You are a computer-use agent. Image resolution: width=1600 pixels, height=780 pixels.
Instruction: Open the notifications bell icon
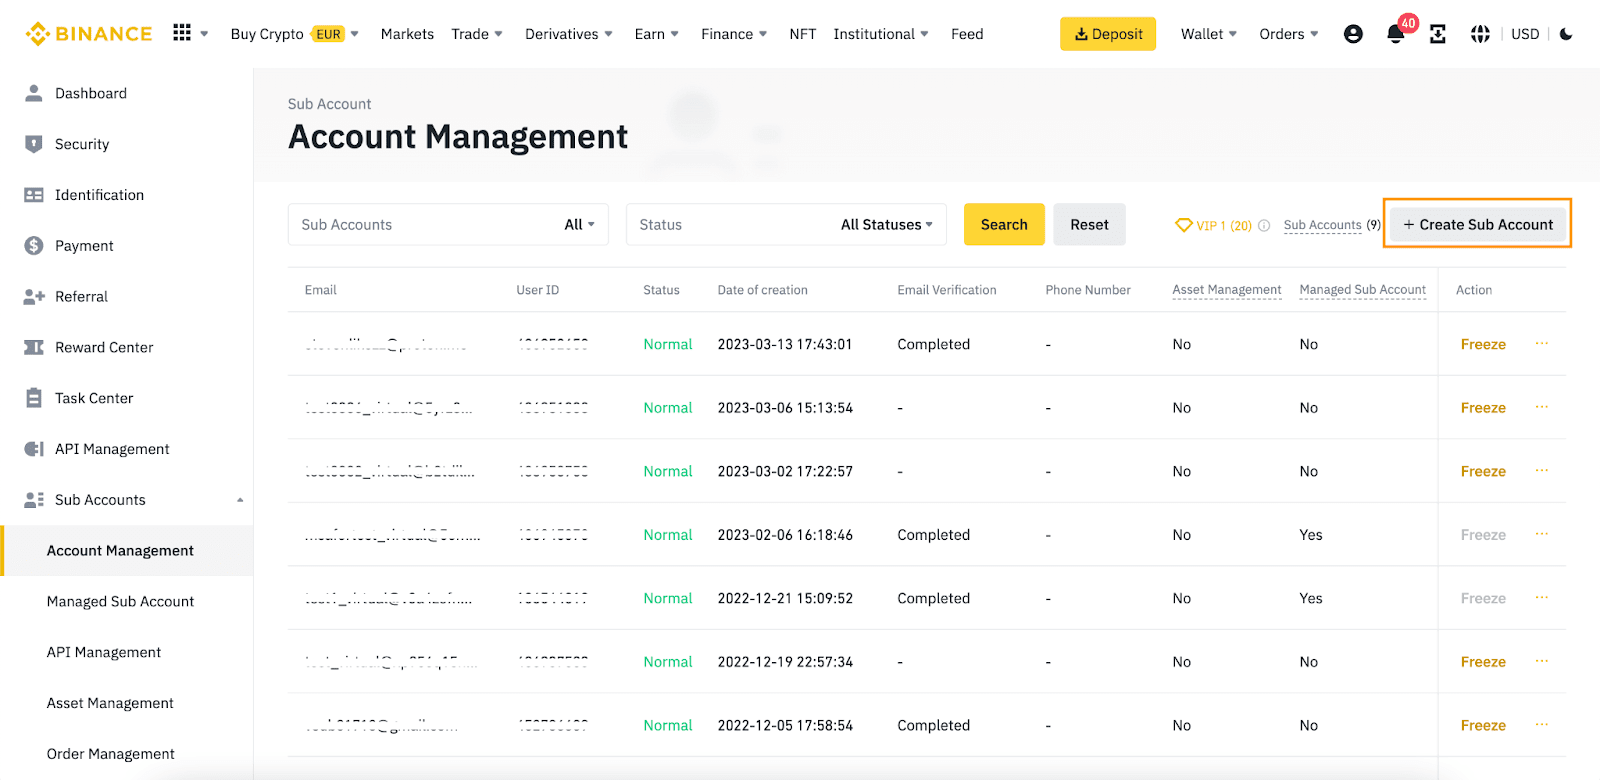1396,34
